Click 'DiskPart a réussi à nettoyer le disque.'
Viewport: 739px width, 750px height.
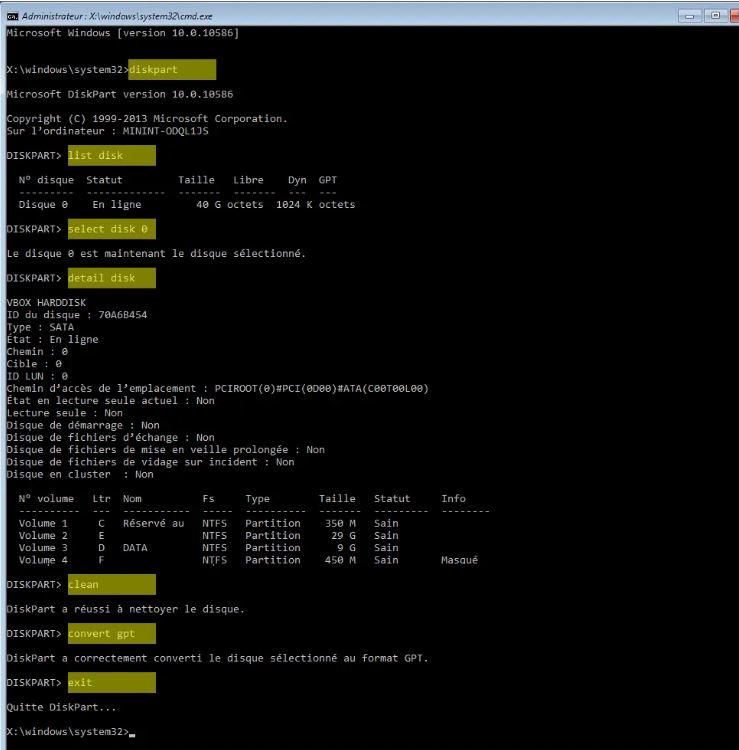(126, 609)
